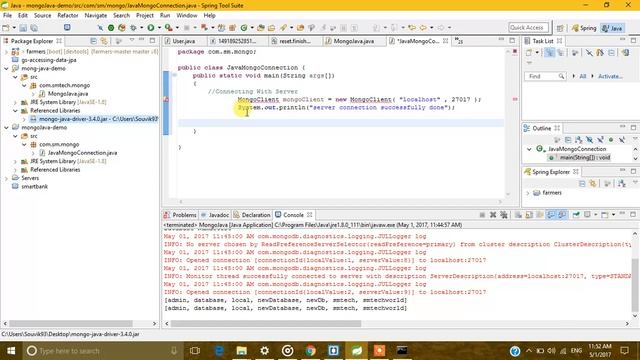Toggle Scroll Lock in Console toolbar
Image resolution: width=640 pixels, height=360 pixels.
pos(529,215)
